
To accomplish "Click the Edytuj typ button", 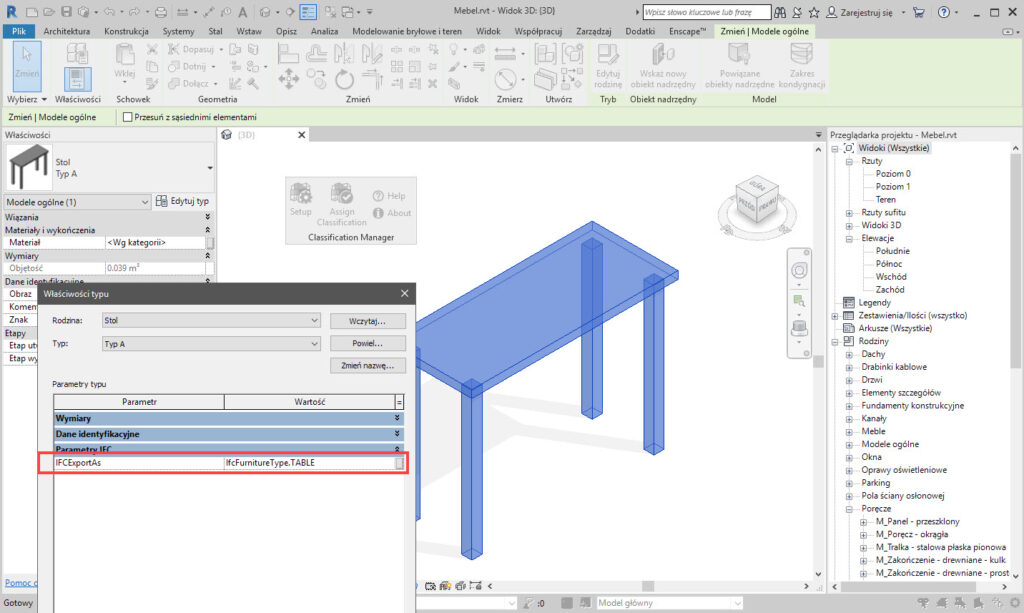I will click(x=183, y=201).
